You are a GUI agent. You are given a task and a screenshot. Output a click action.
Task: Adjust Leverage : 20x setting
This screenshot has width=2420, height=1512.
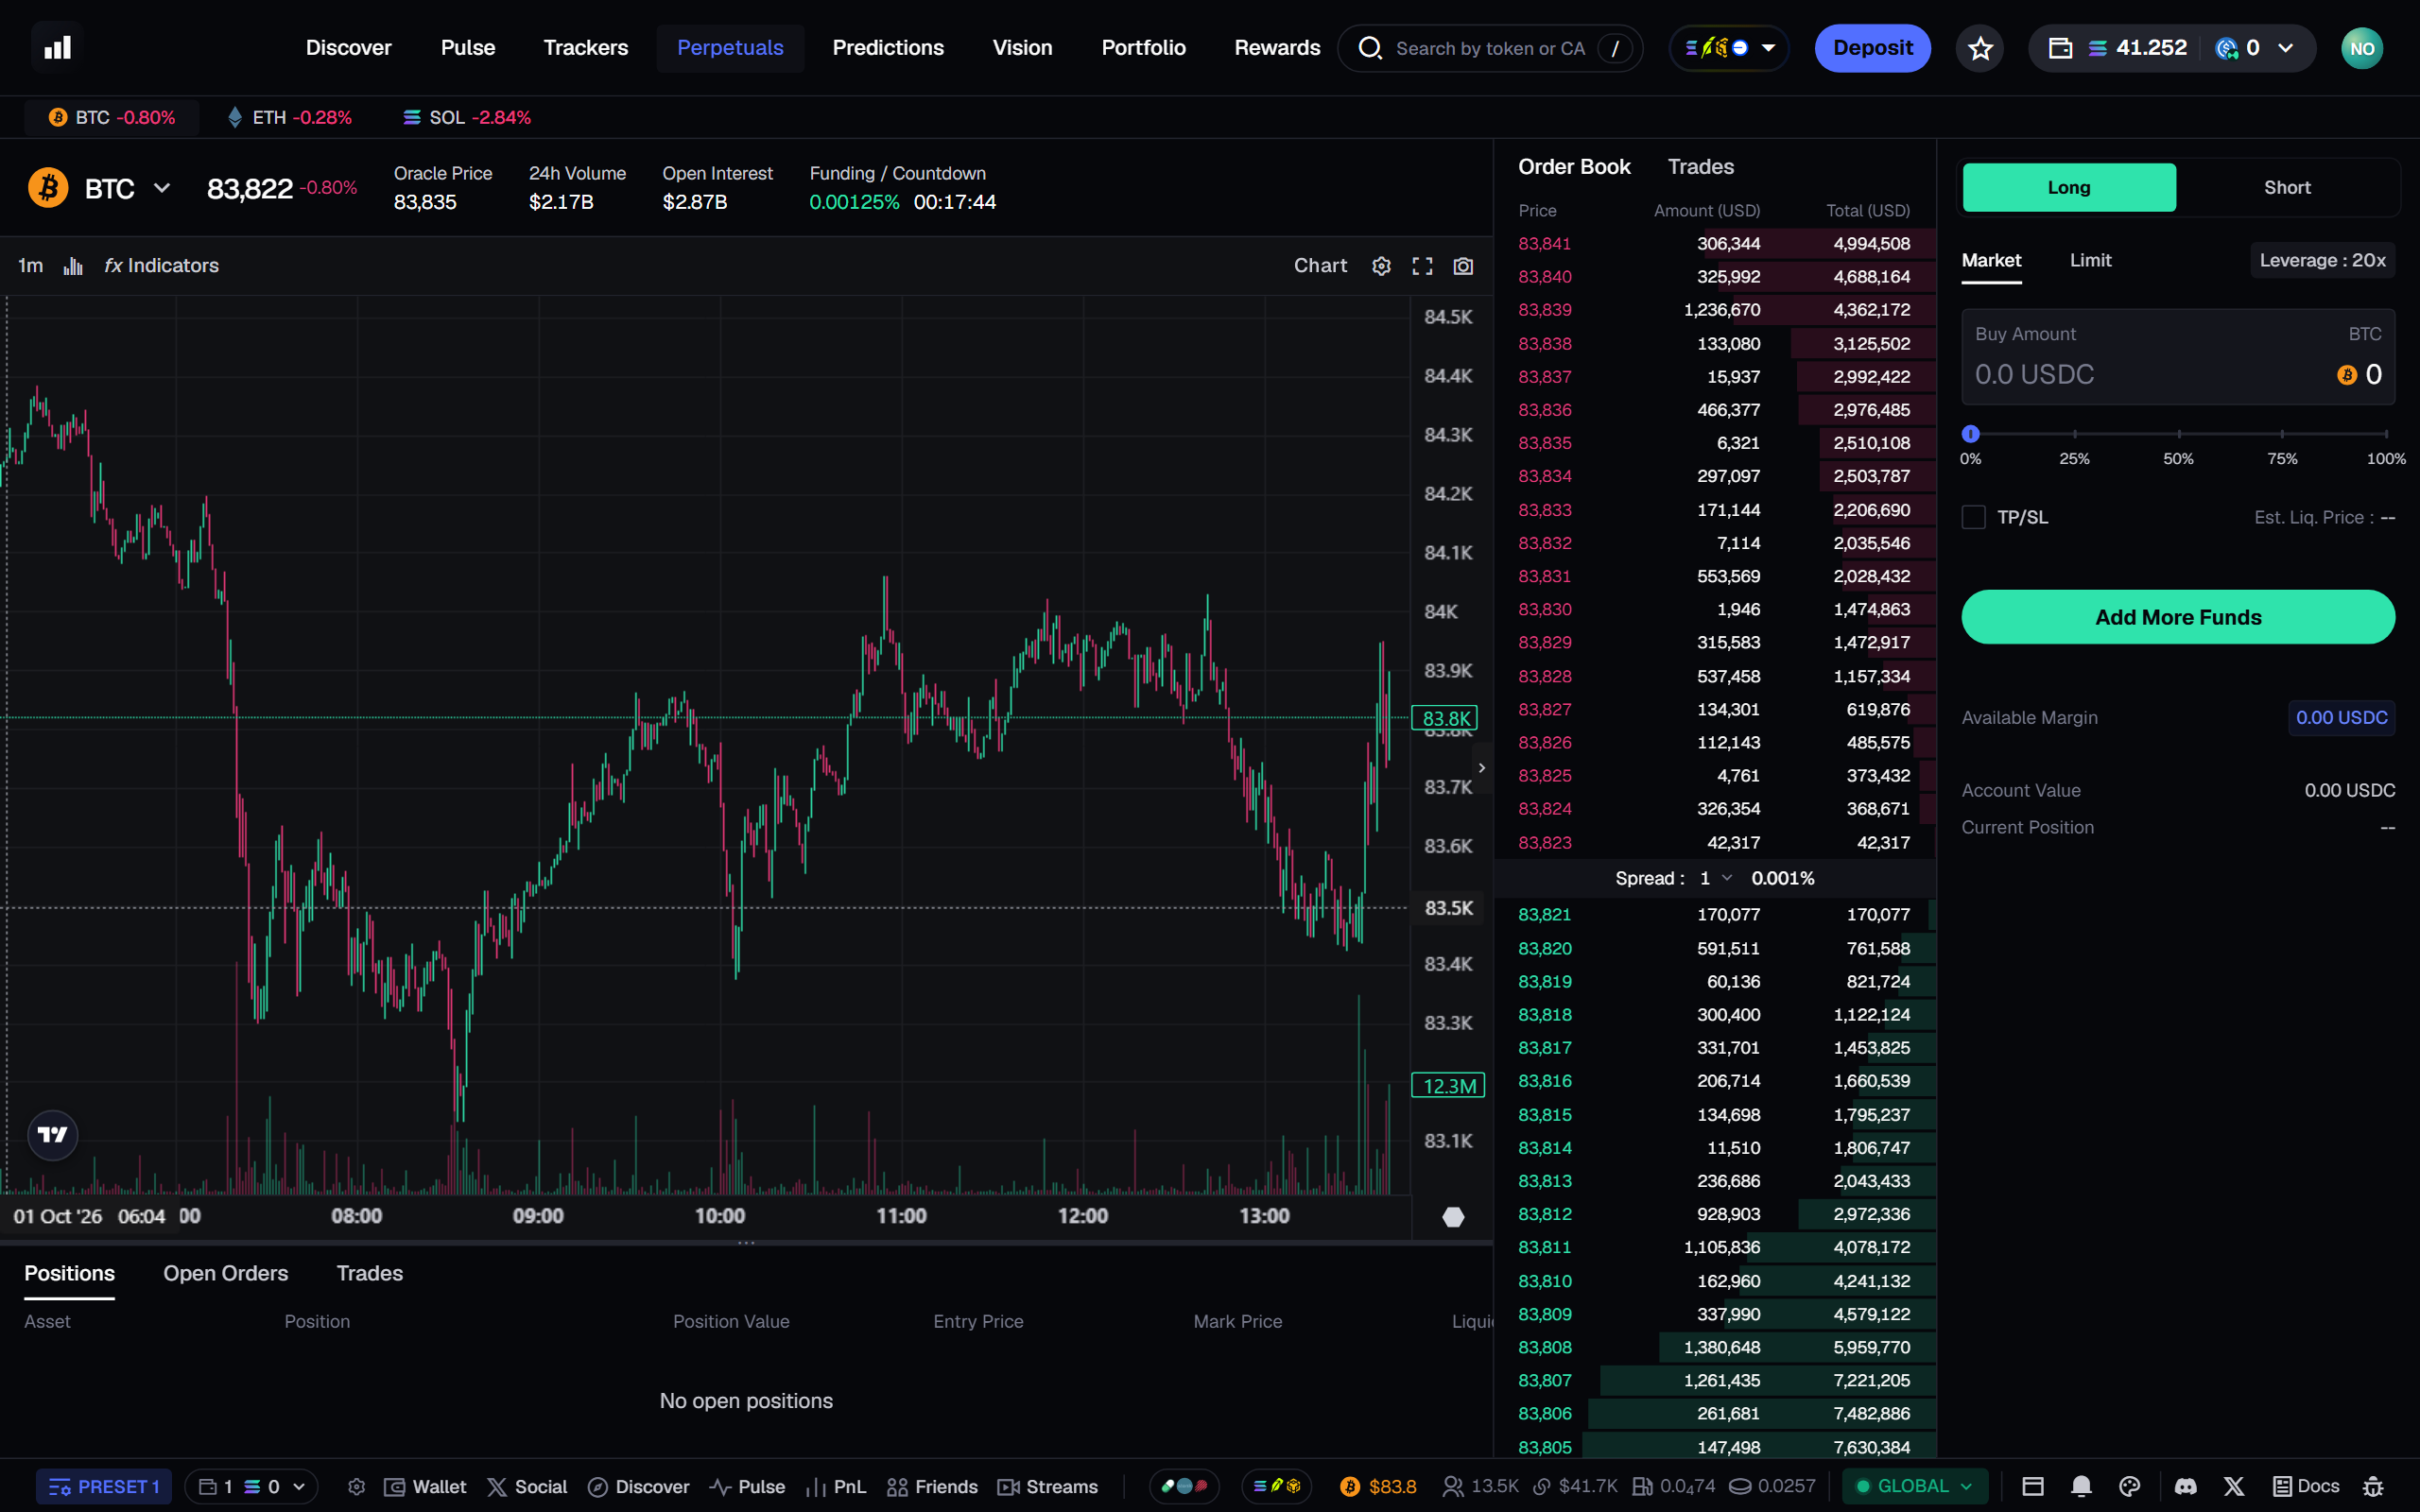click(2322, 260)
